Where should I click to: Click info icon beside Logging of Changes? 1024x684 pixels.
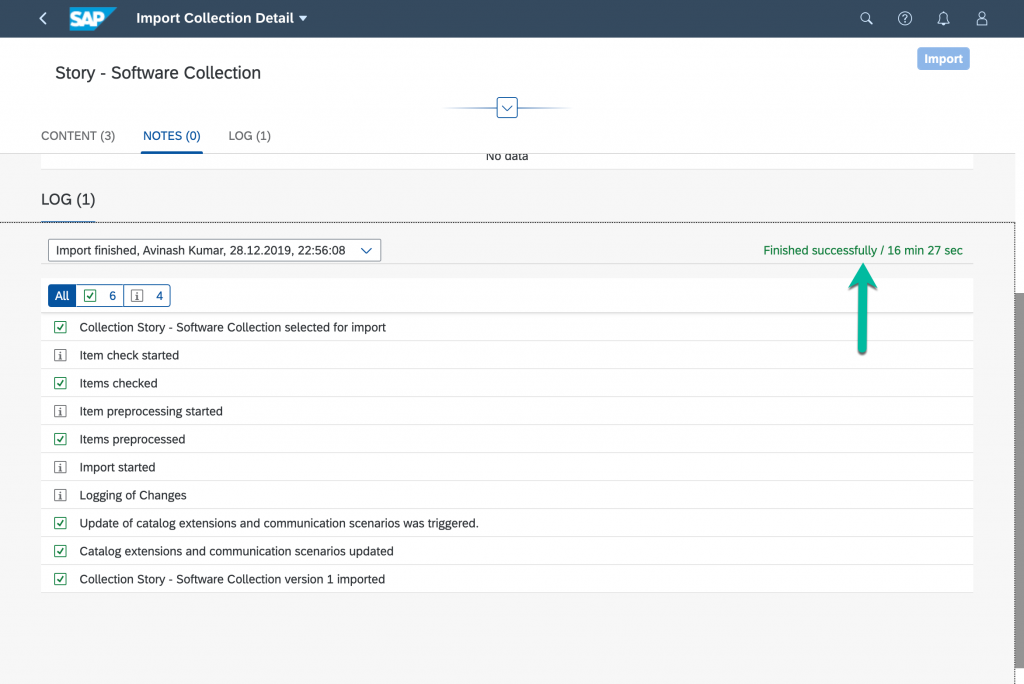pos(60,495)
